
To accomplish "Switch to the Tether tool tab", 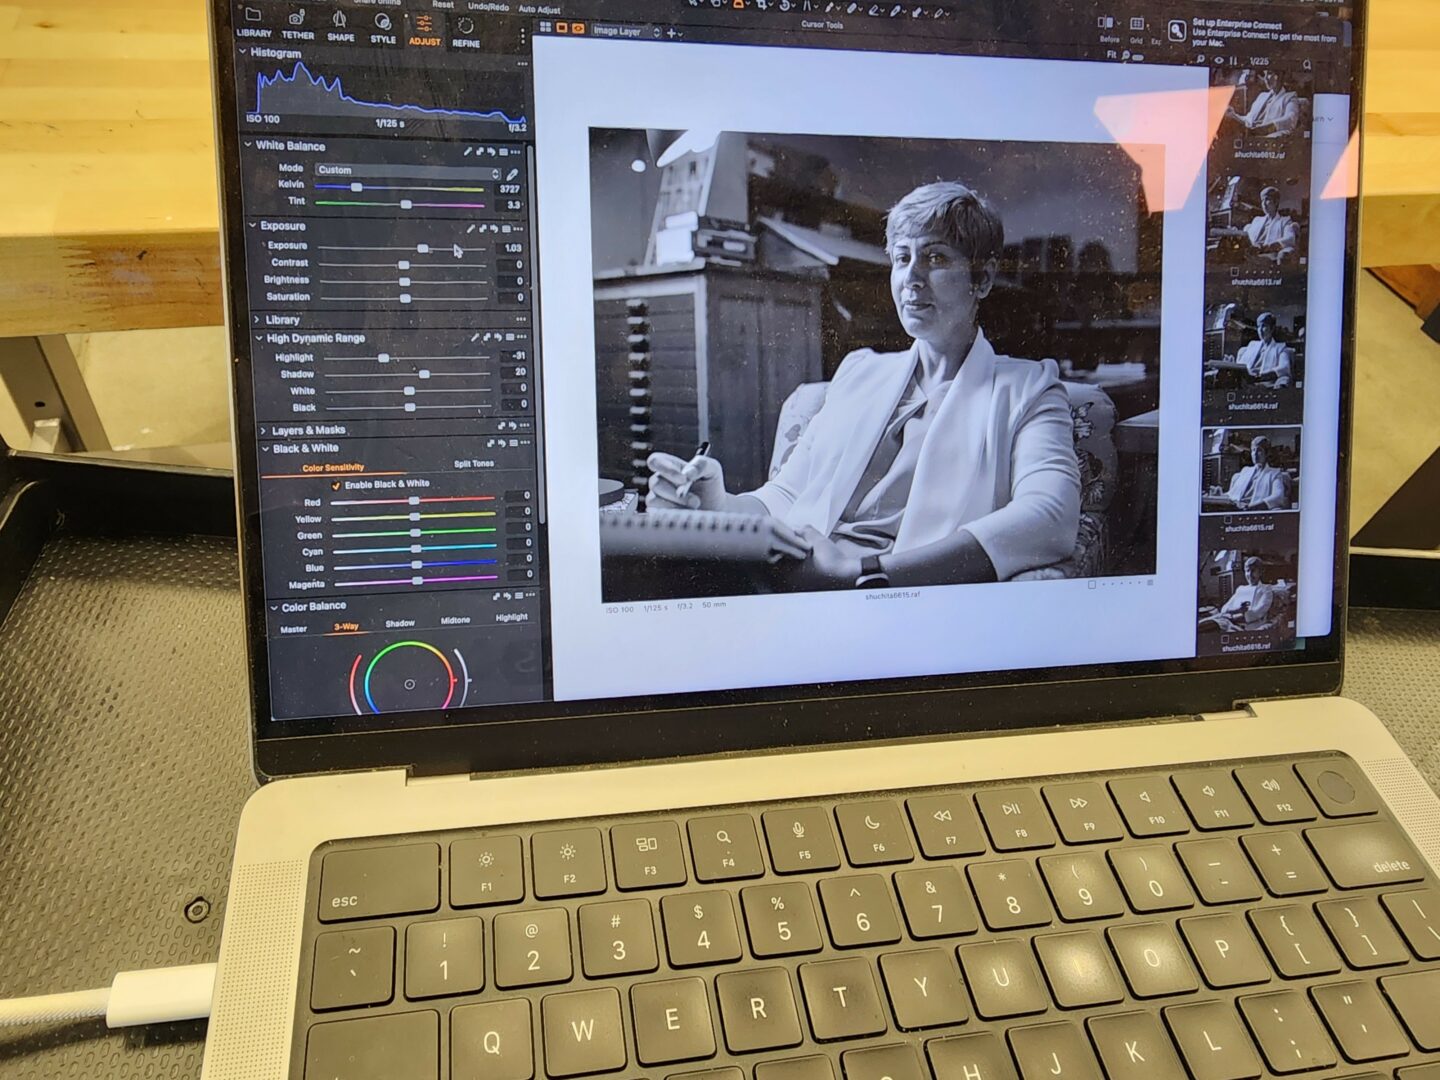I will click(297, 24).
